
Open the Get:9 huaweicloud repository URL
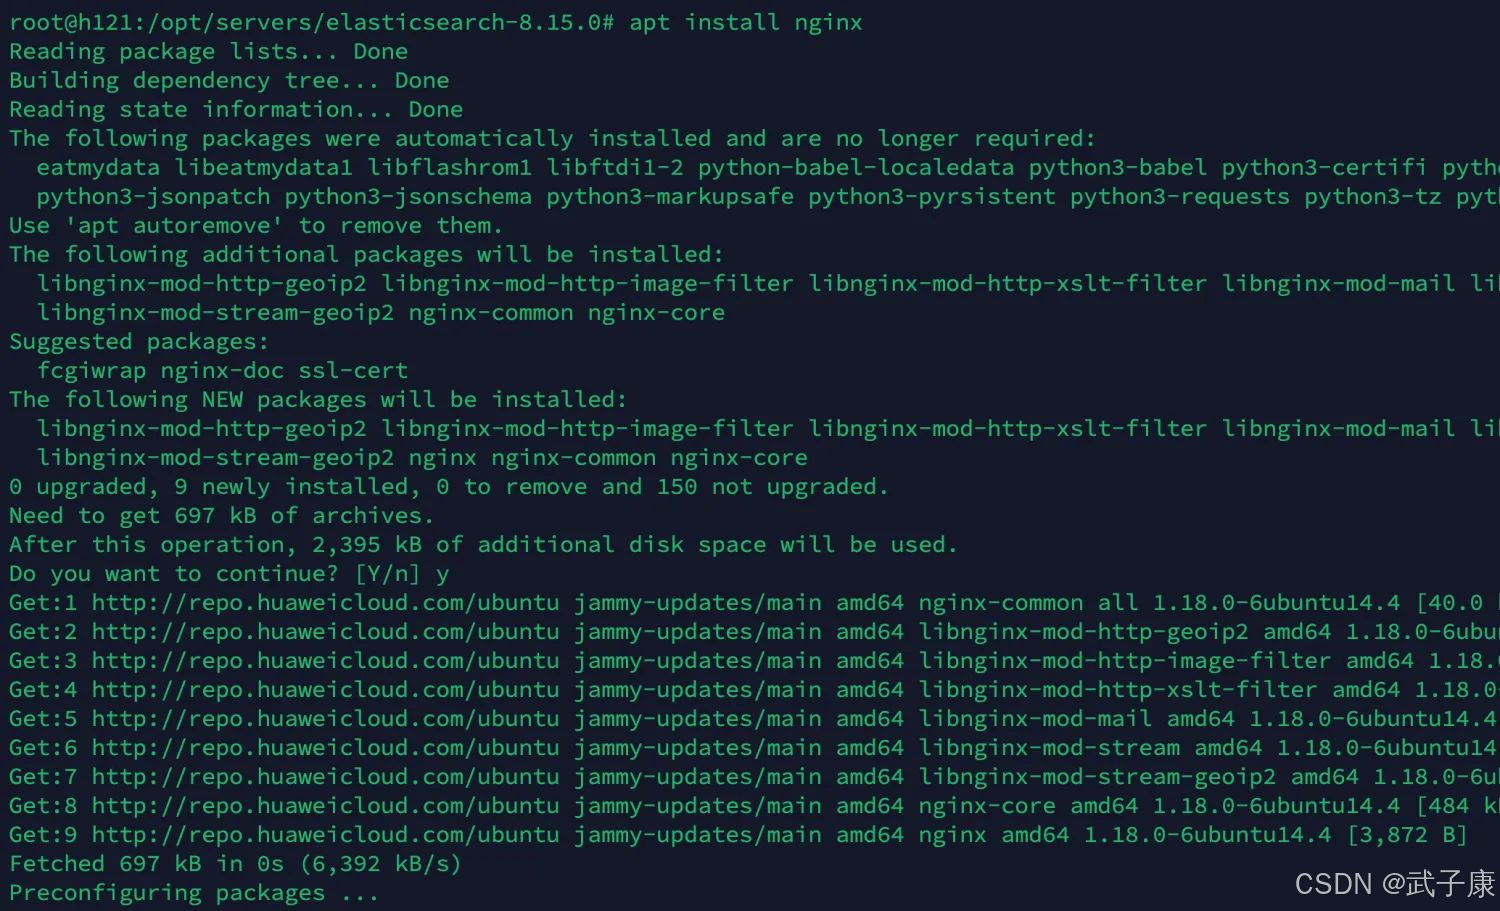(x=325, y=835)
